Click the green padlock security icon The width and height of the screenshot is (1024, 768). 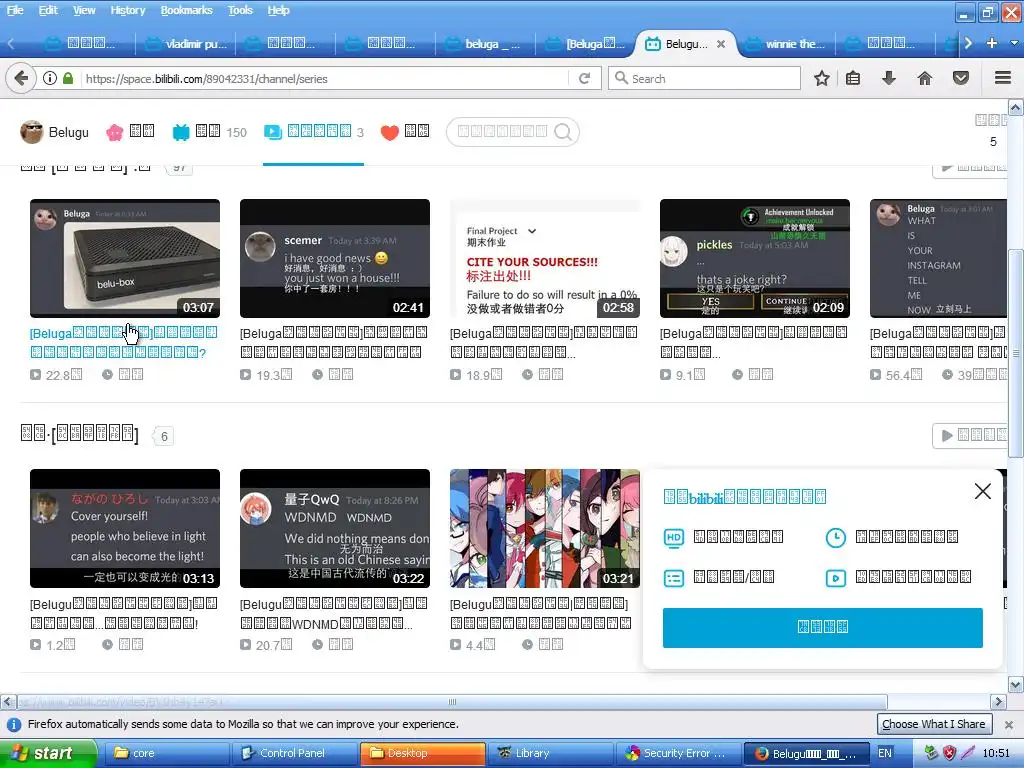point(68,78)
